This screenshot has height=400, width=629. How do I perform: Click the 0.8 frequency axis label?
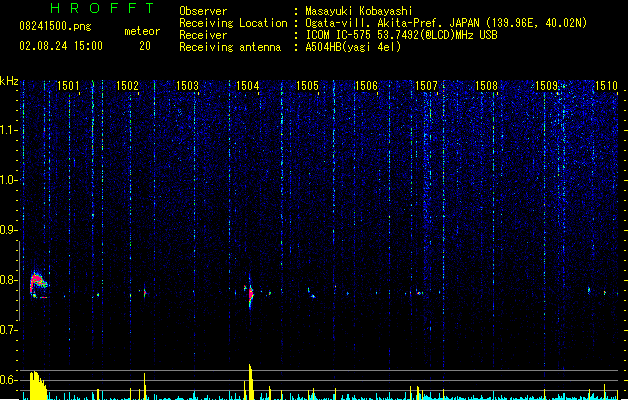point(8,280)
